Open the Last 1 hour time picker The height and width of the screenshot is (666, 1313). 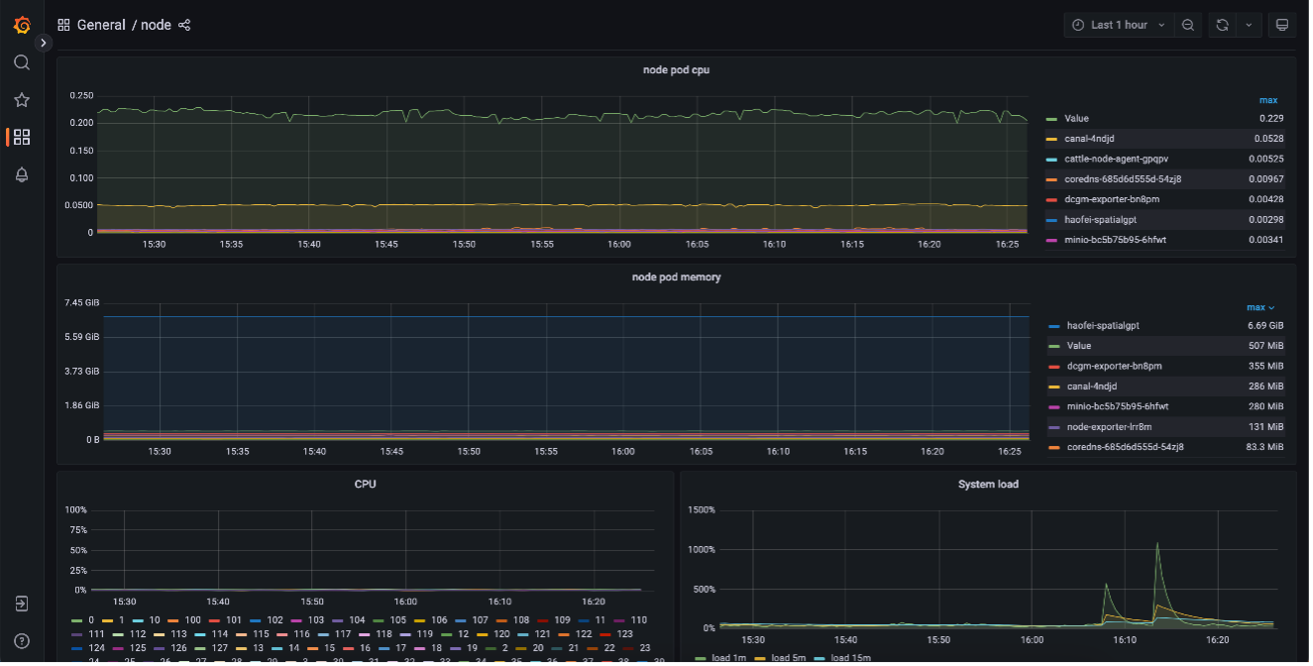pyautogui.click(x=1118, y=25)
